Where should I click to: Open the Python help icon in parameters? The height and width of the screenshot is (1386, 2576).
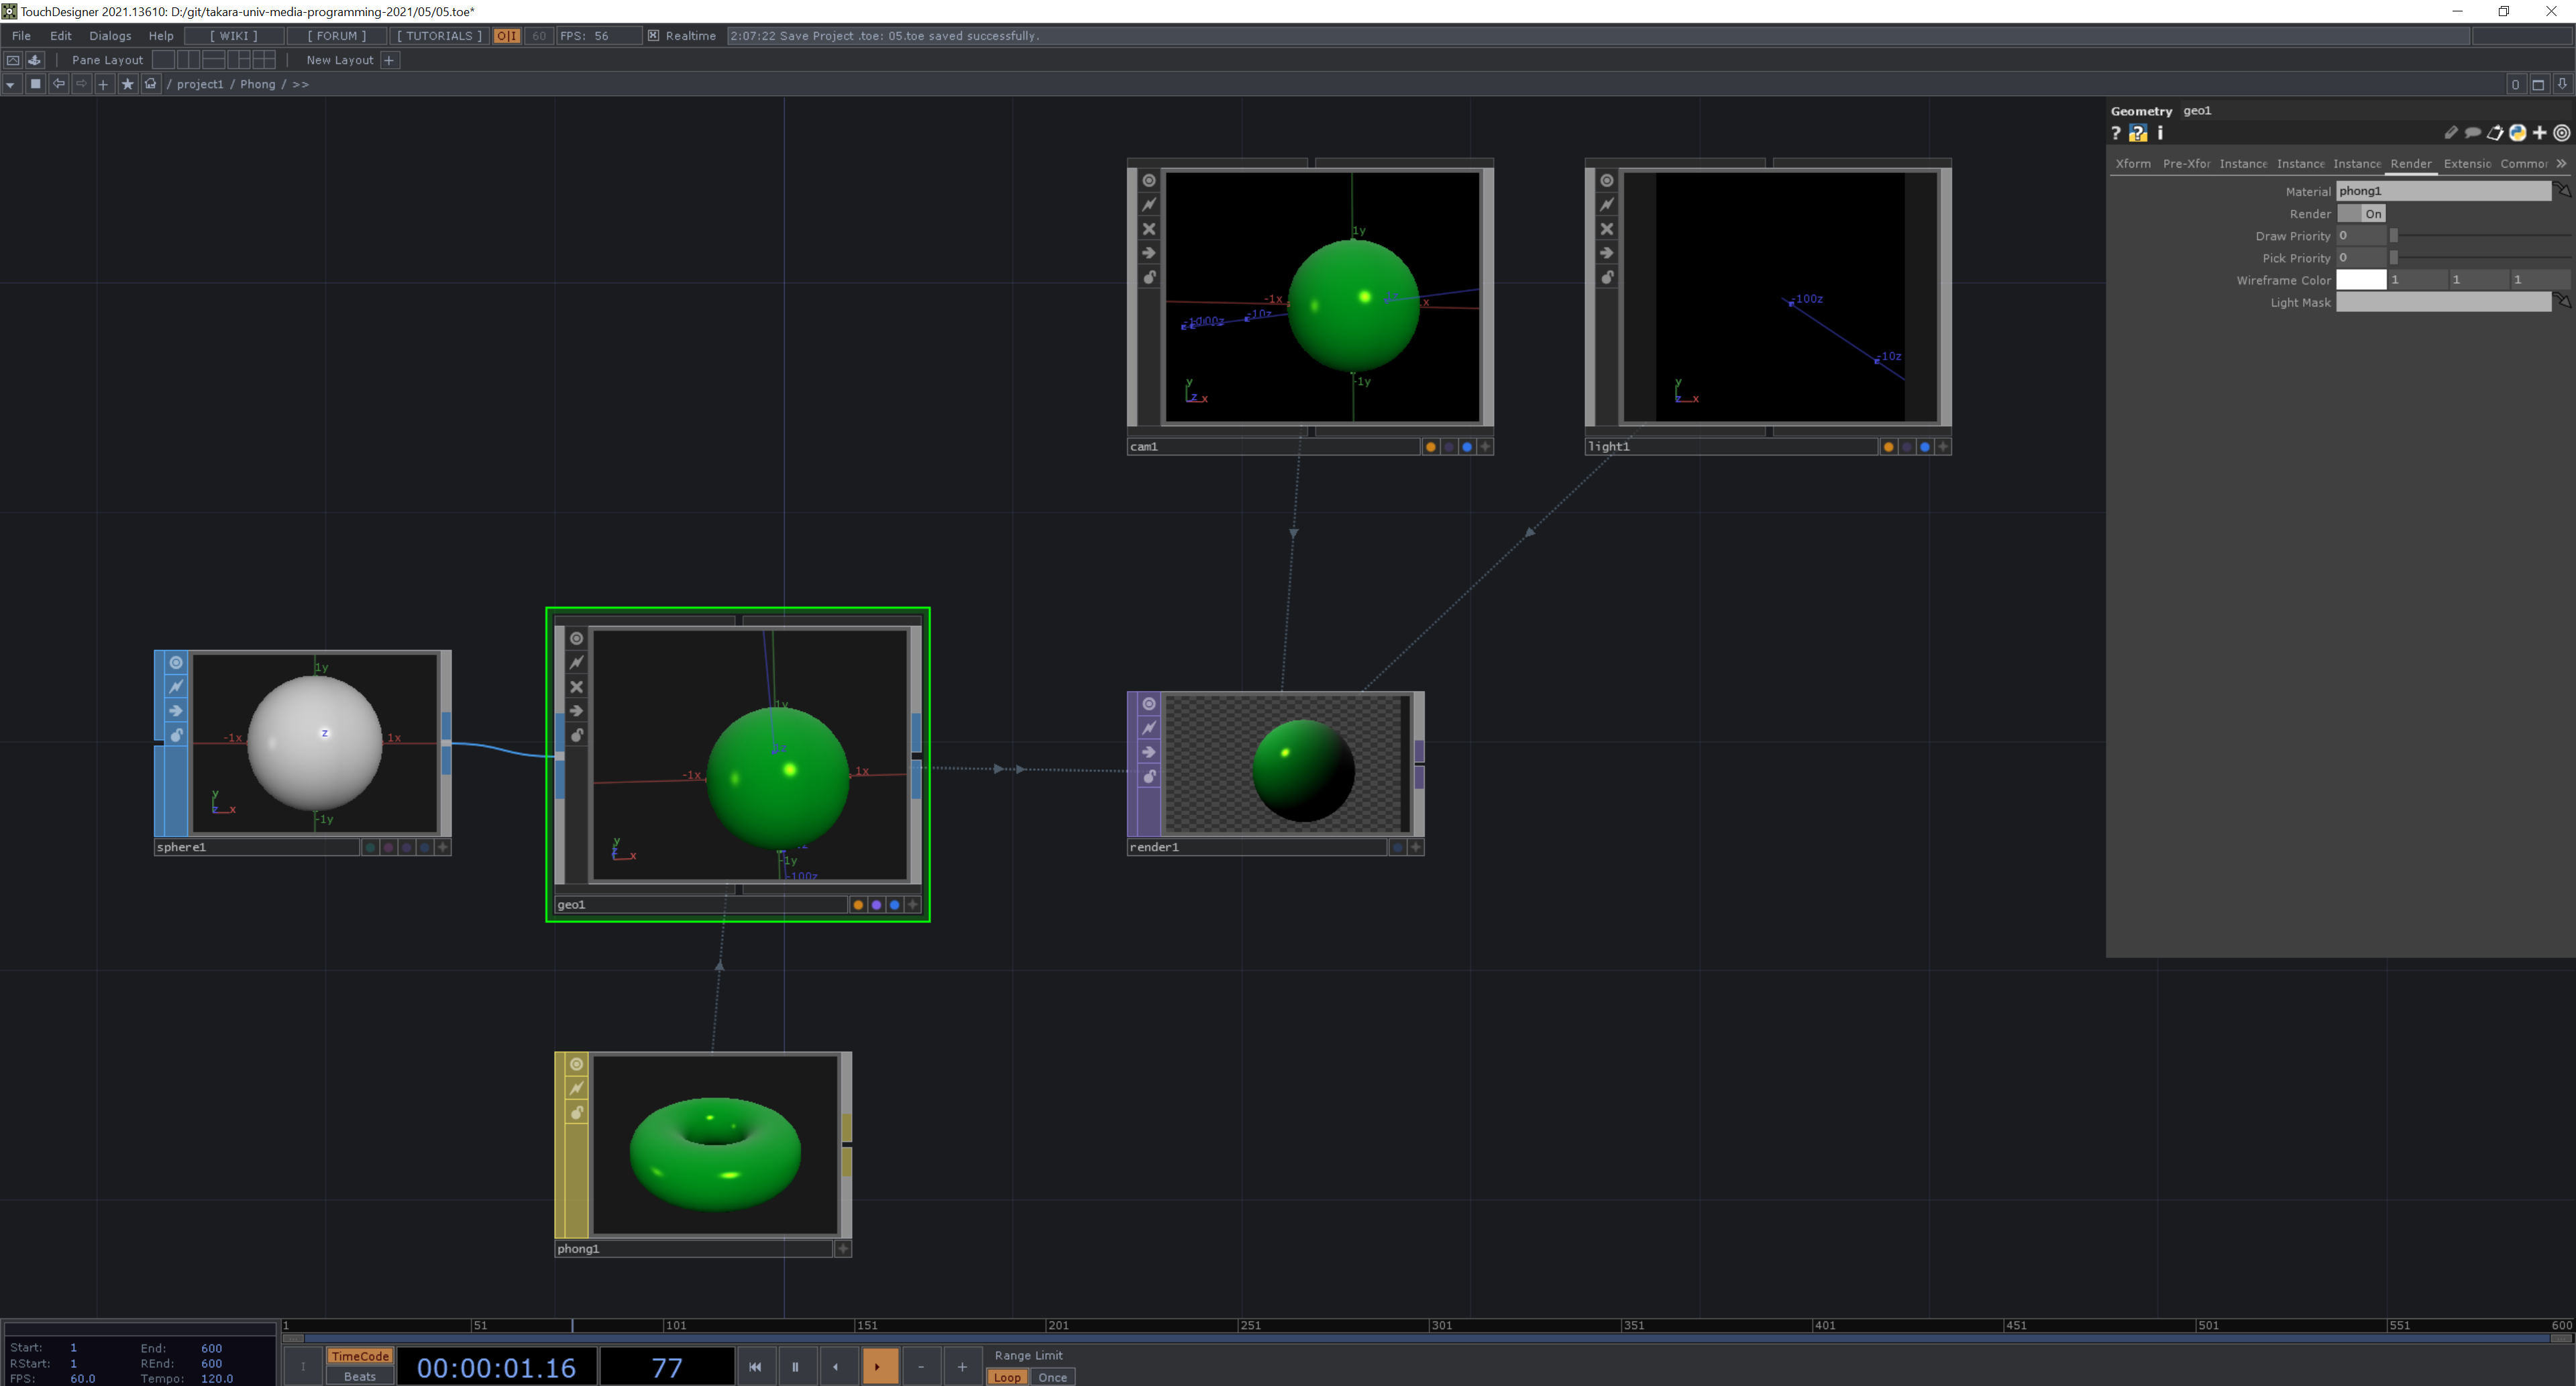click(2138, 133)
